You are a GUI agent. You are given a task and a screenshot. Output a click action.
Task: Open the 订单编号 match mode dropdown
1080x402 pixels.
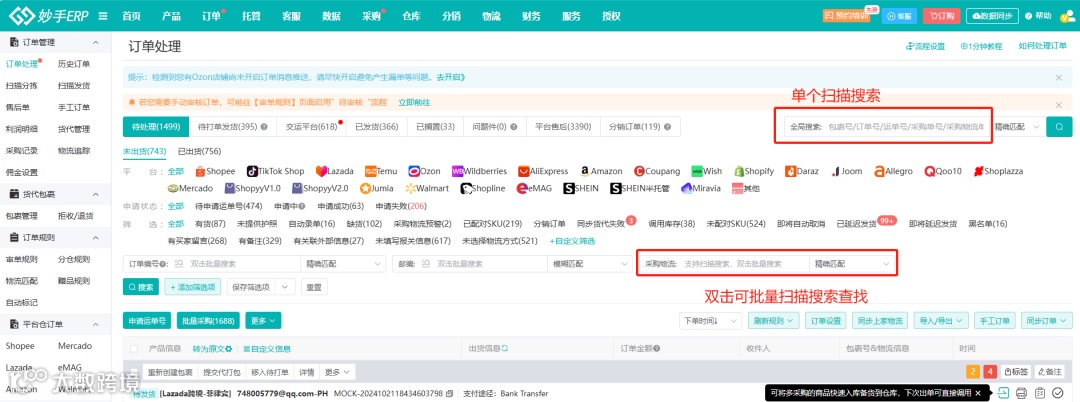click(344, 264)
